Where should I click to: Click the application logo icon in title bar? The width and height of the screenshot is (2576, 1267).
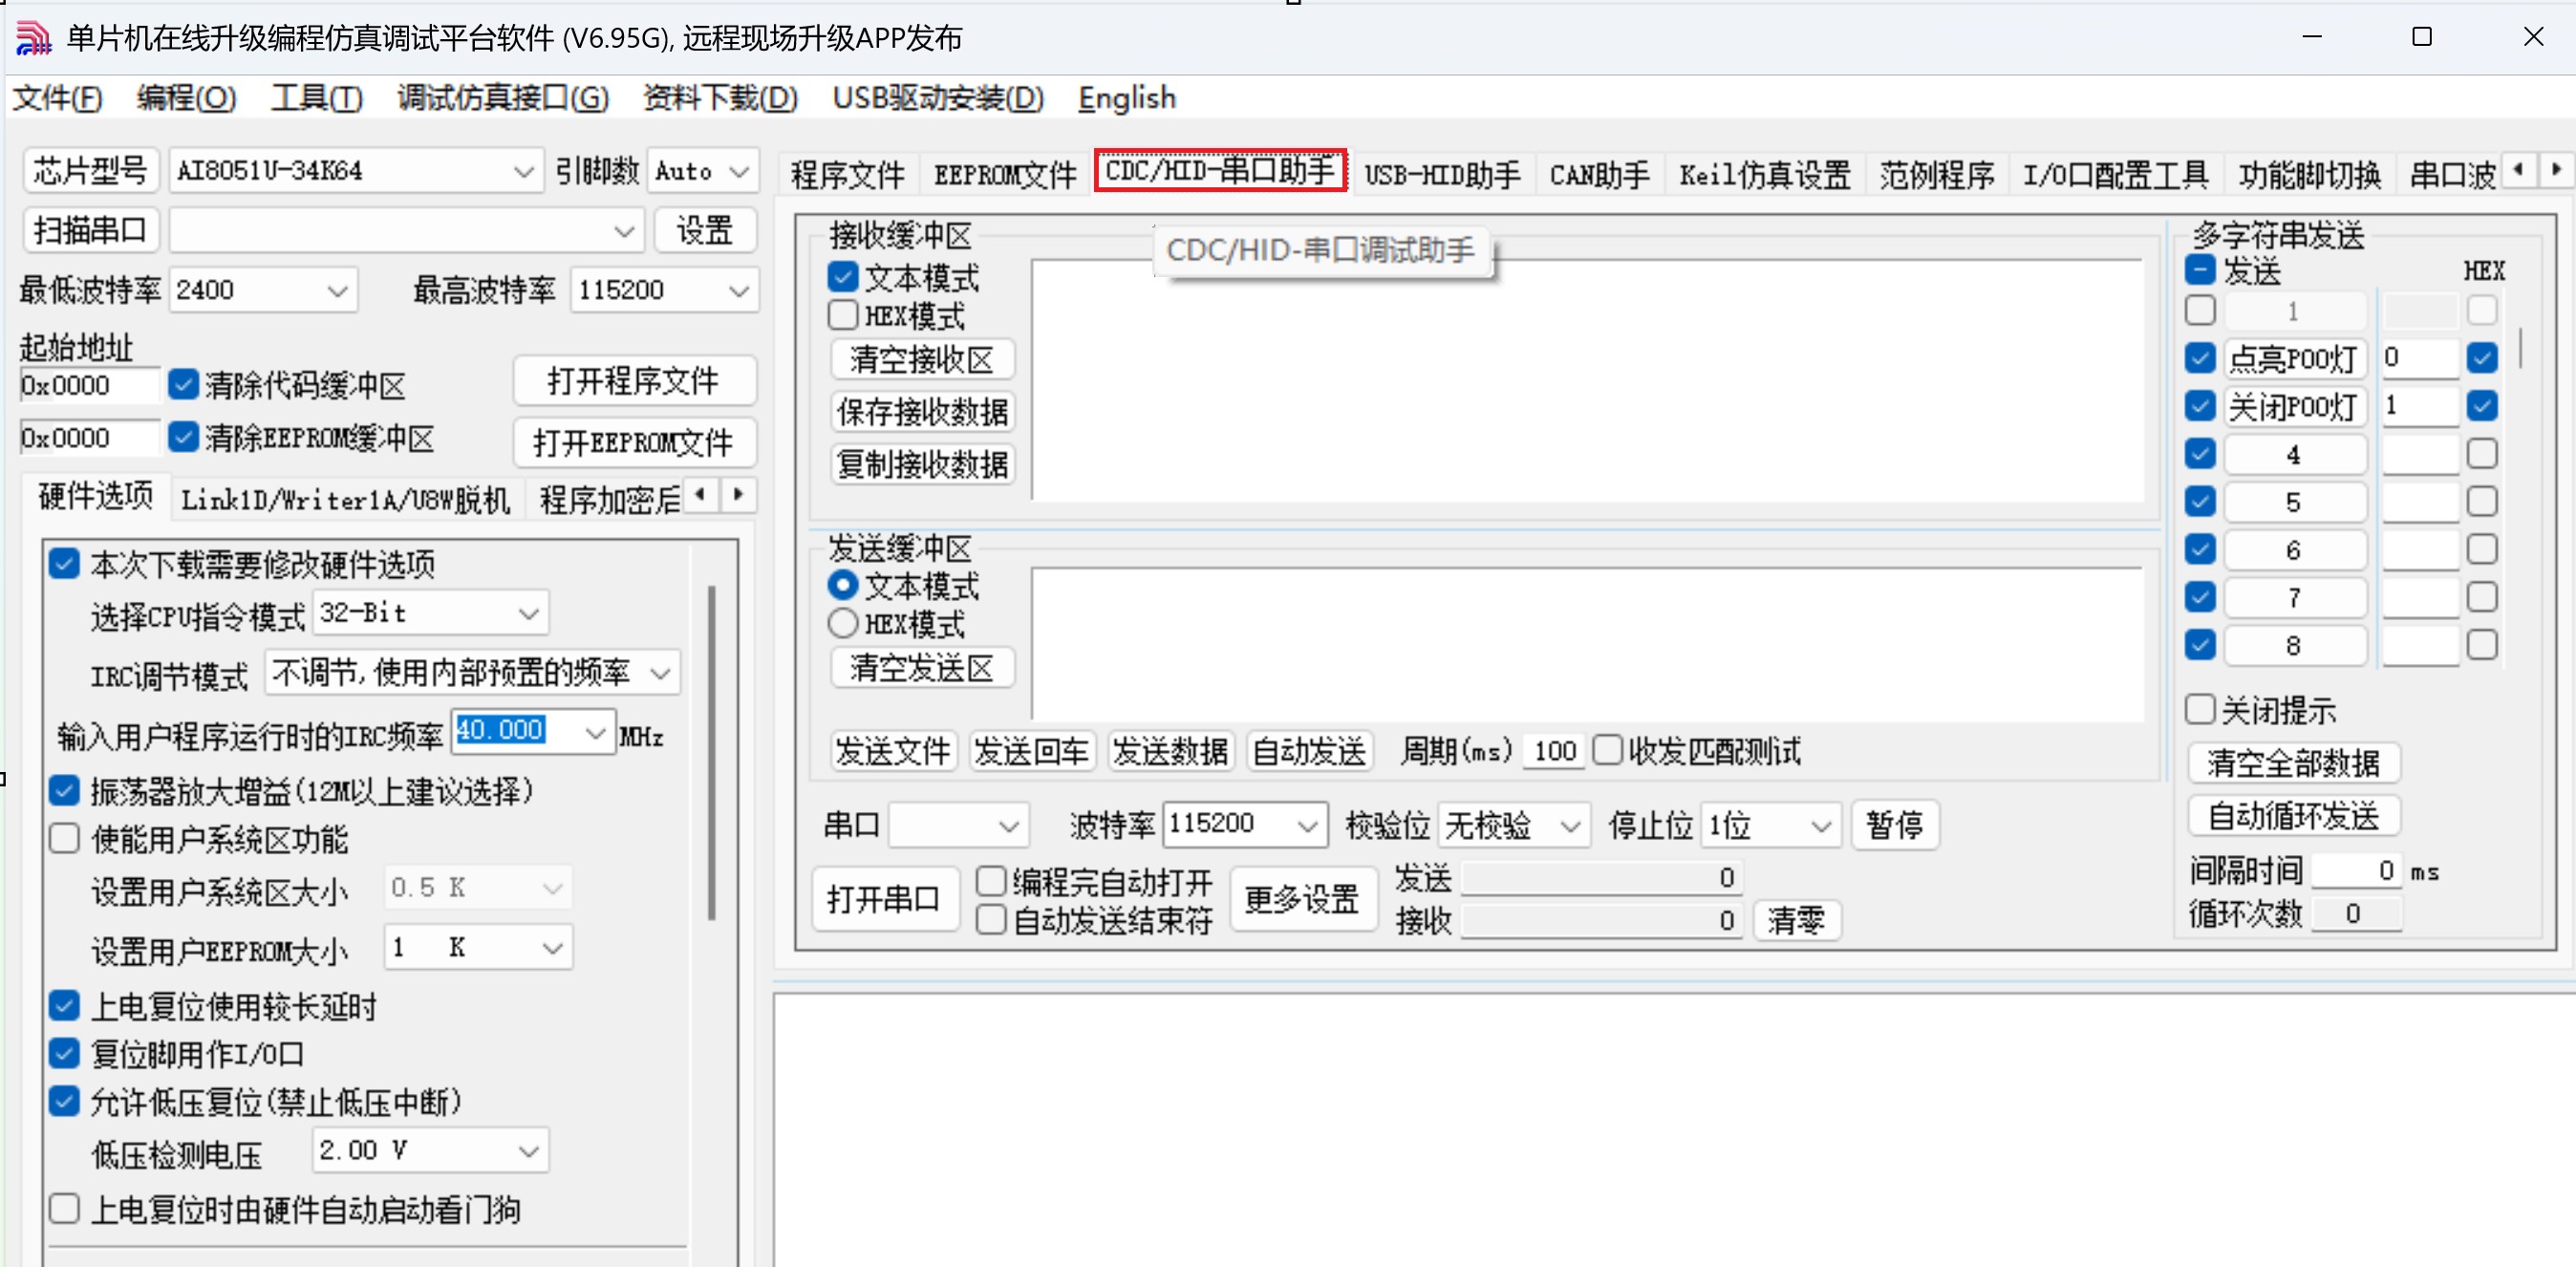pos(33,38)
